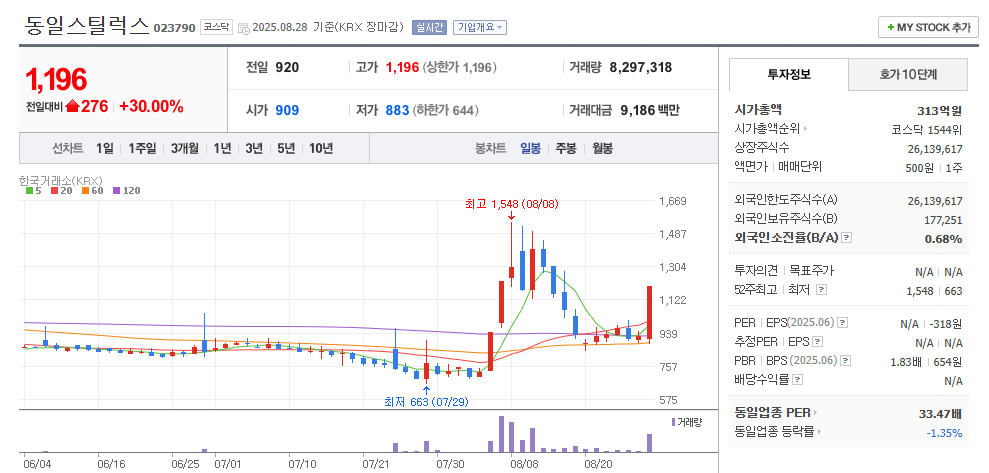Click the +30.00% change rate
The width and height of the screenshot is (989, 473).
pyautogui.click(x=151, y=107)
